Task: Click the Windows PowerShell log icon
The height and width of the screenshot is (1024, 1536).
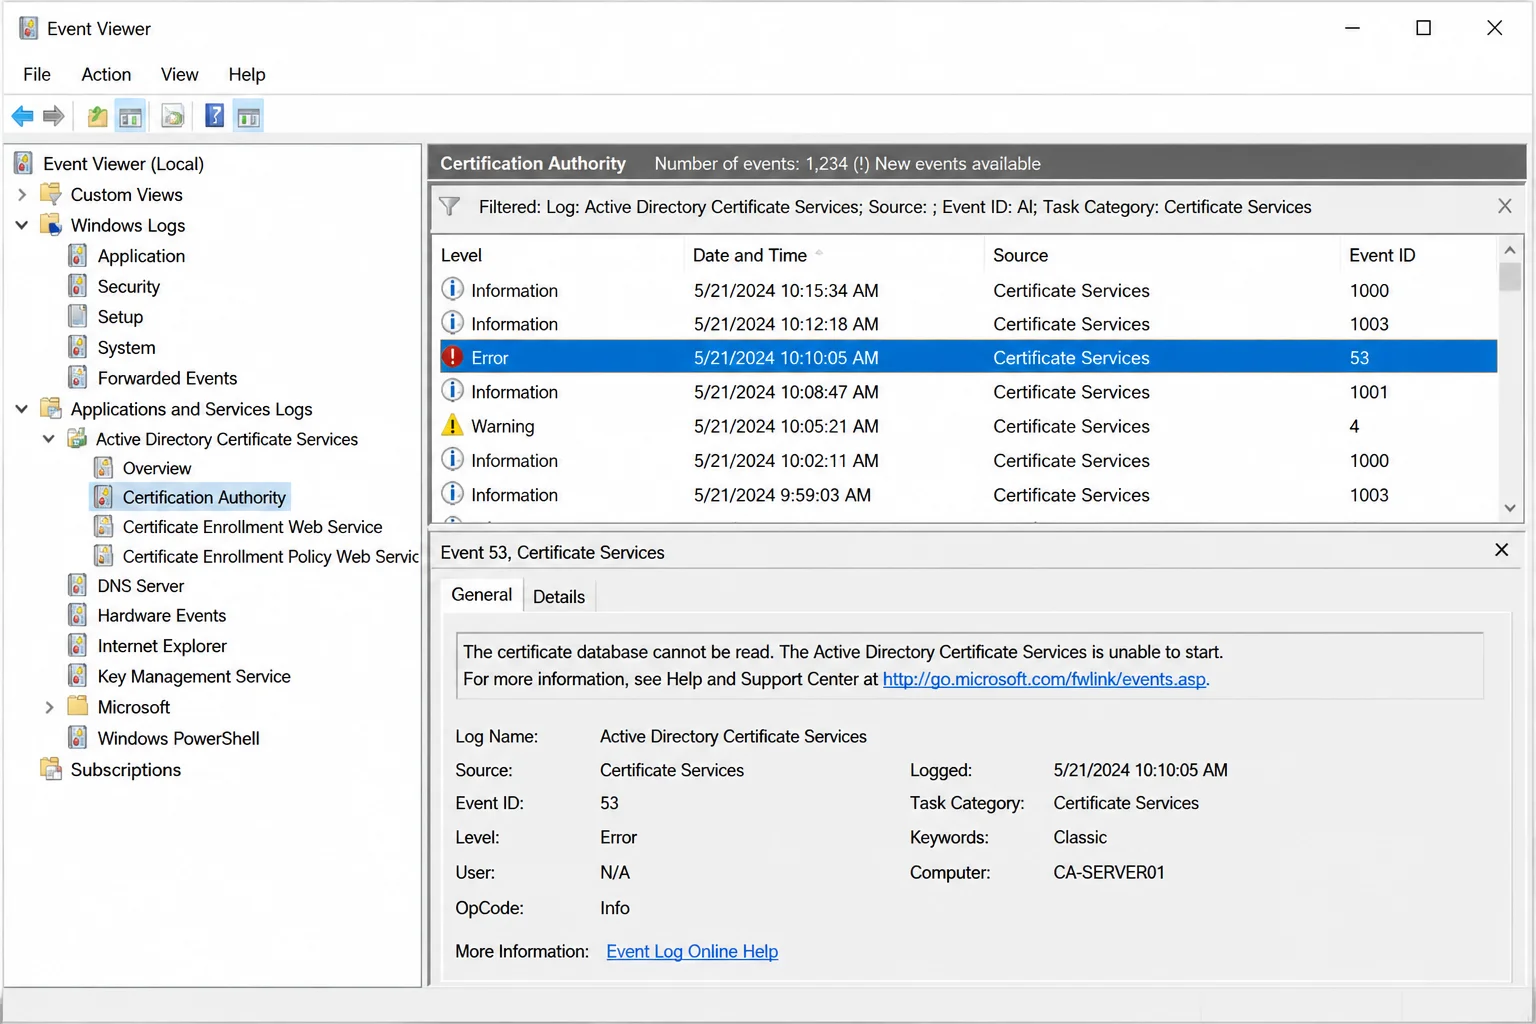Action: pos(78,738)
